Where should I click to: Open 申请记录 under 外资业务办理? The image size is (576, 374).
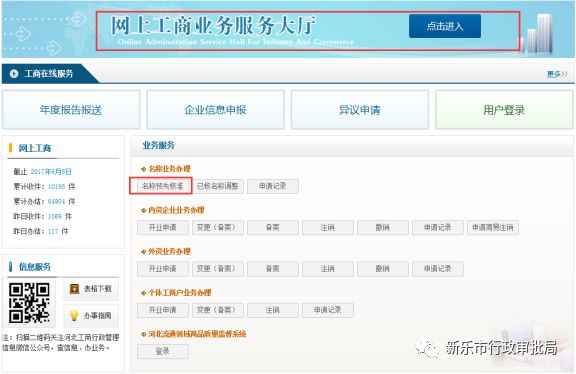point(438,269)
